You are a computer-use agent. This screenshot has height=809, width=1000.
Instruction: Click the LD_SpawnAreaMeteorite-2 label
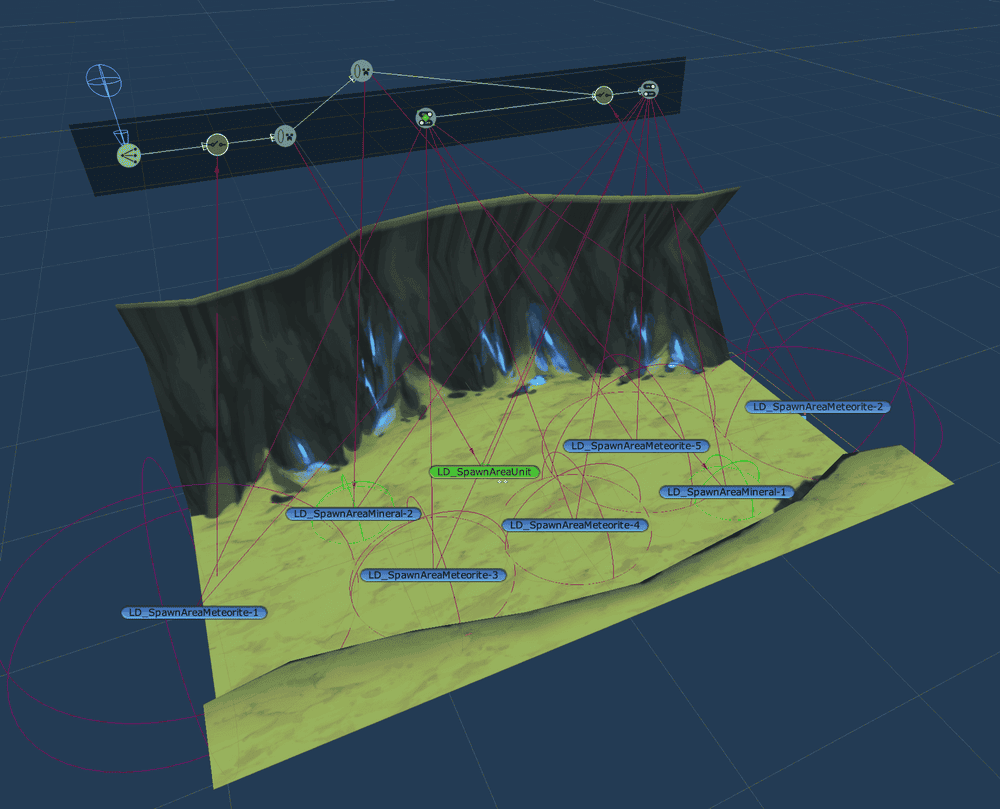click(817, 407)
